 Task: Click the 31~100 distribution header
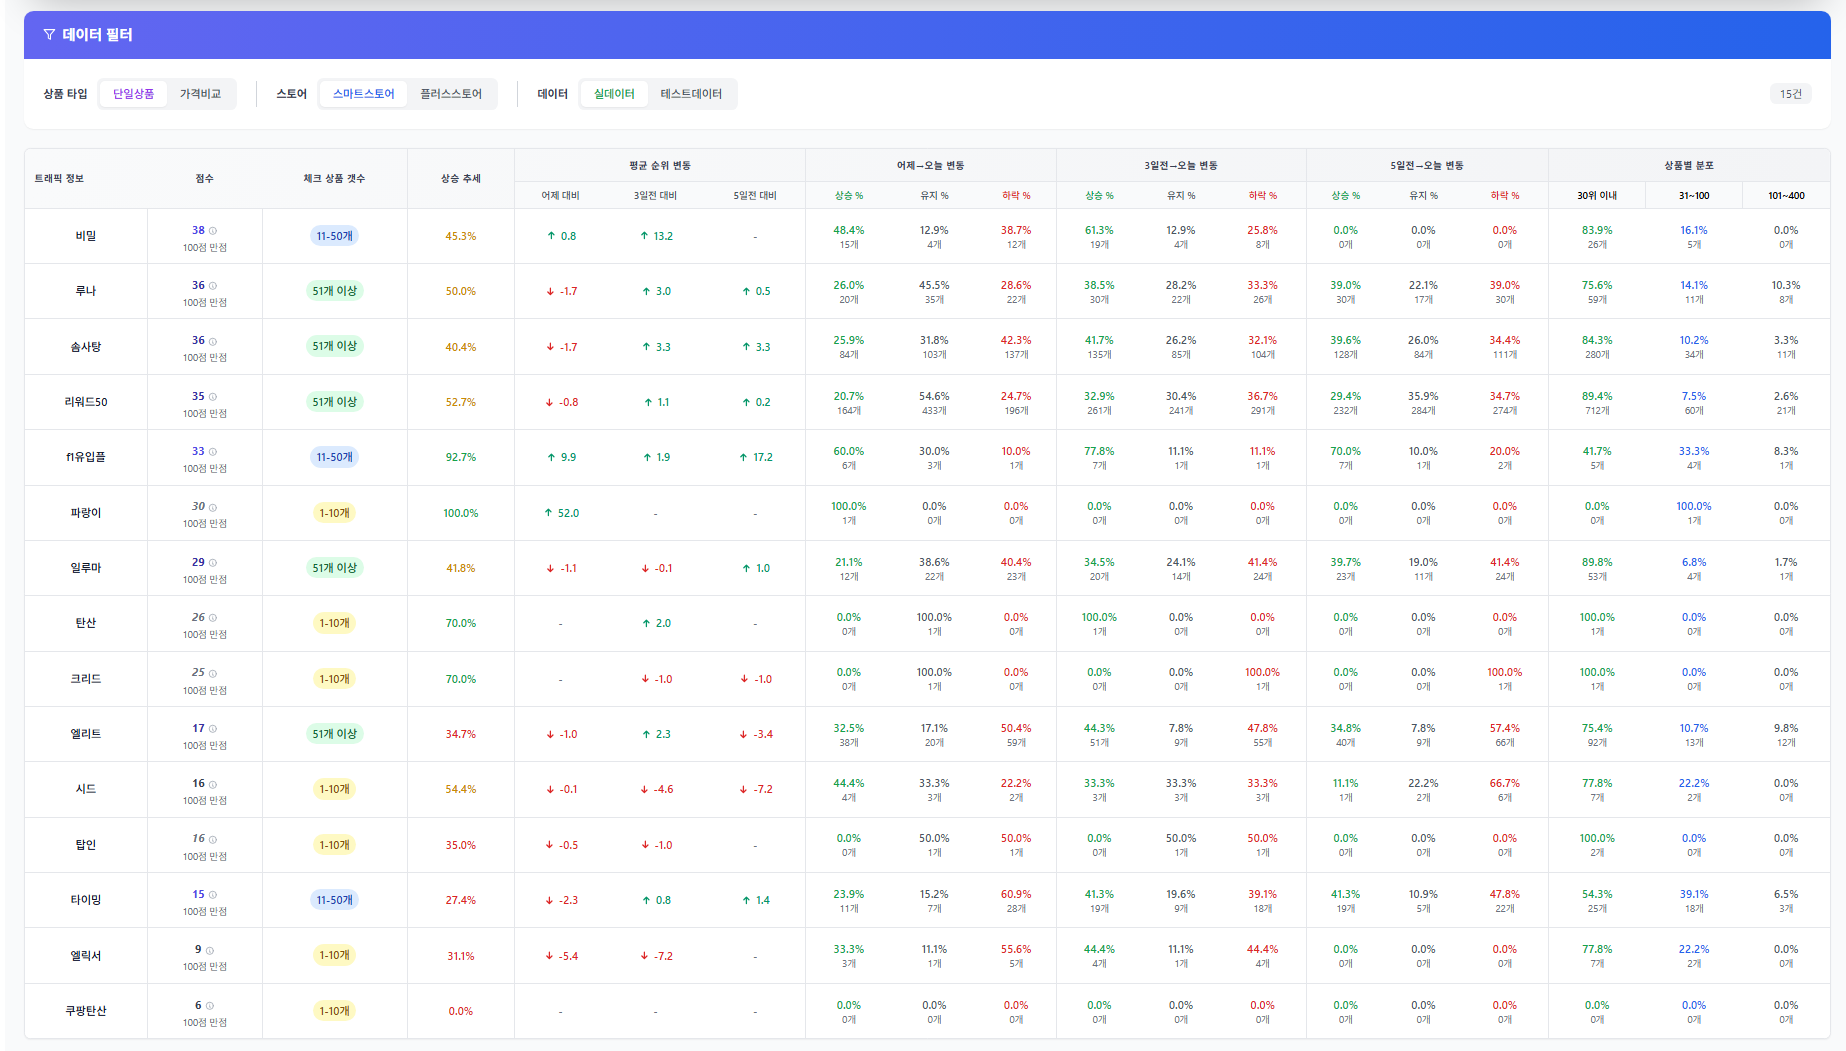point(1694,196)
